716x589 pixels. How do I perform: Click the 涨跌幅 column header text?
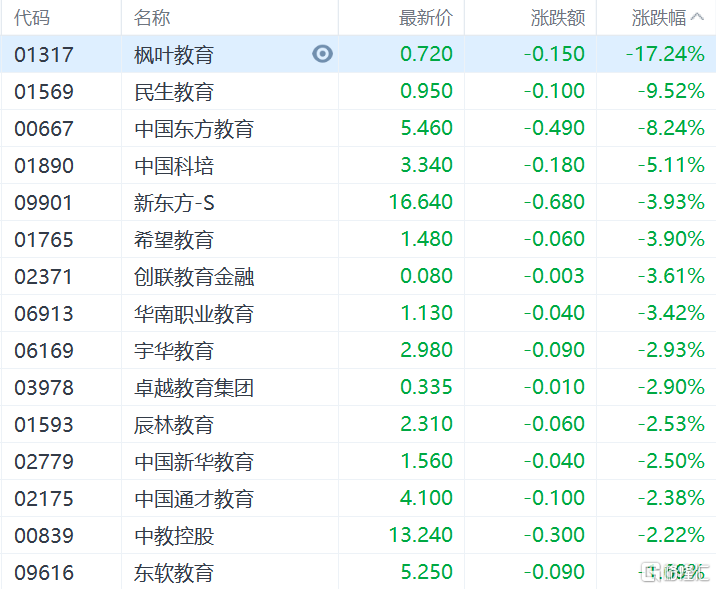pos(659,18)
